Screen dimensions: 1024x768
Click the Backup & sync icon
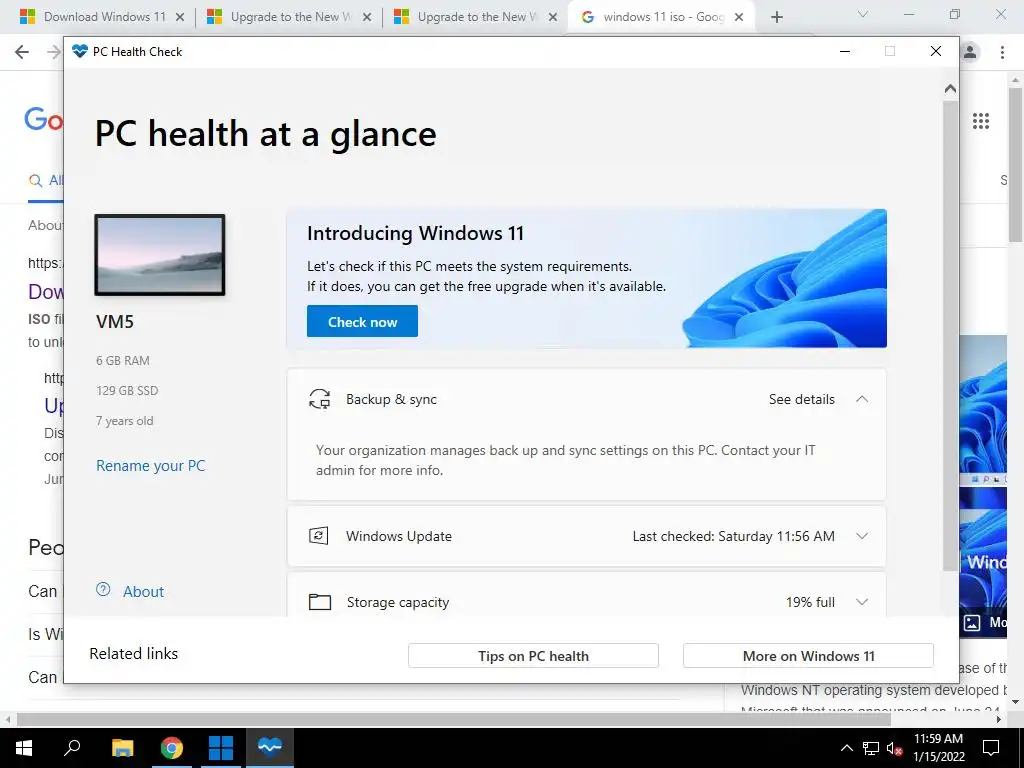[x=319, y=399]
